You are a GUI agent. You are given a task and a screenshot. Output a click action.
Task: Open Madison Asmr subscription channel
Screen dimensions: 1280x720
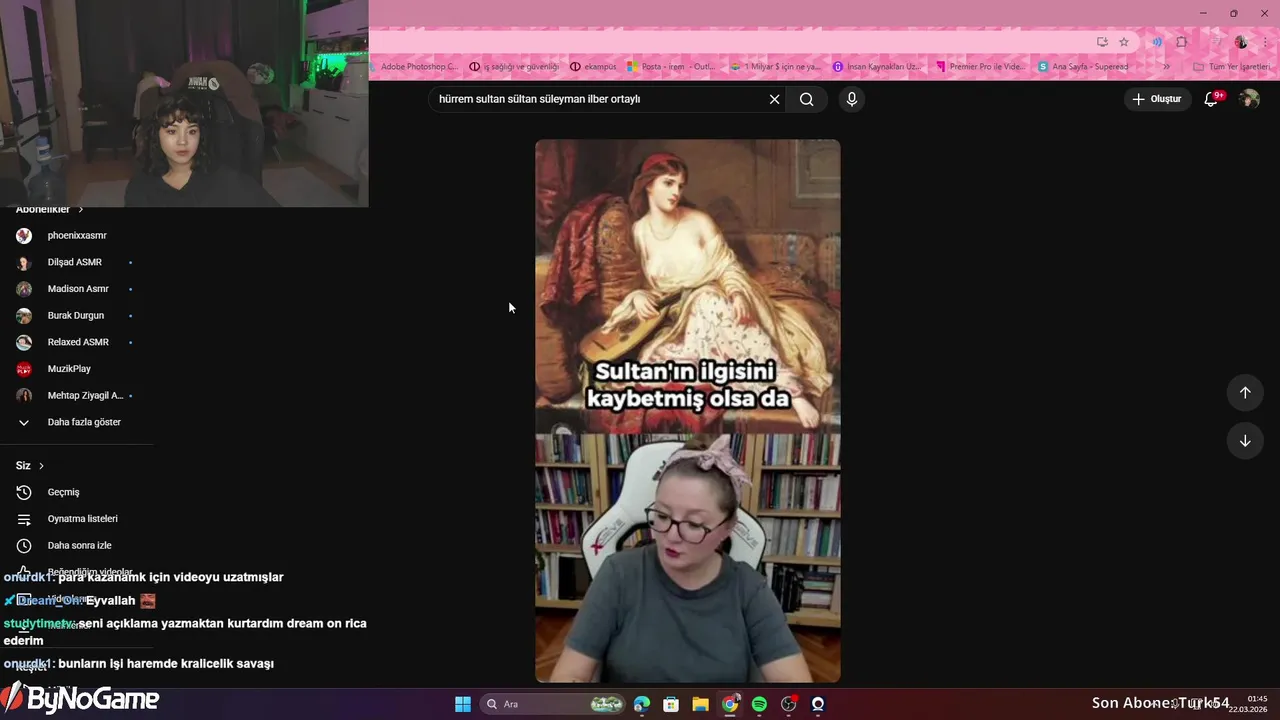tap(78, 289)
